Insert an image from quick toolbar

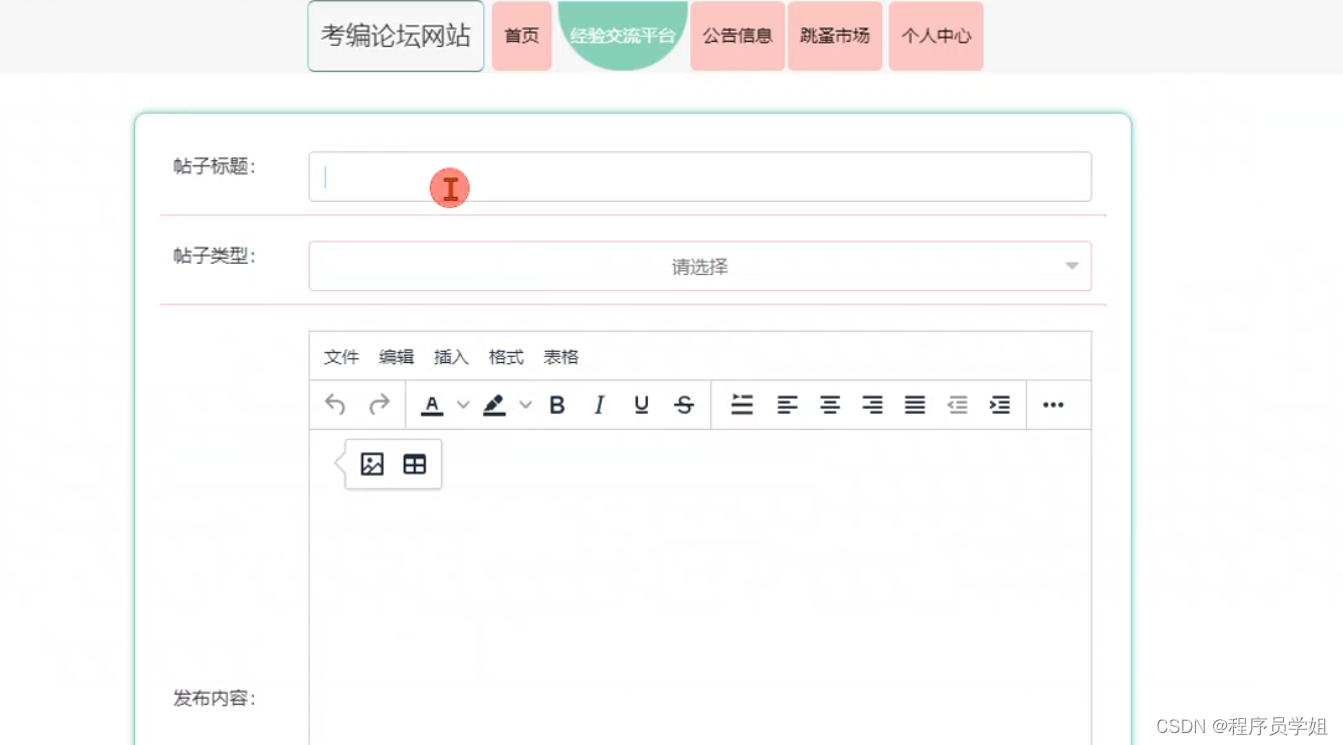[x=372, y=464]
